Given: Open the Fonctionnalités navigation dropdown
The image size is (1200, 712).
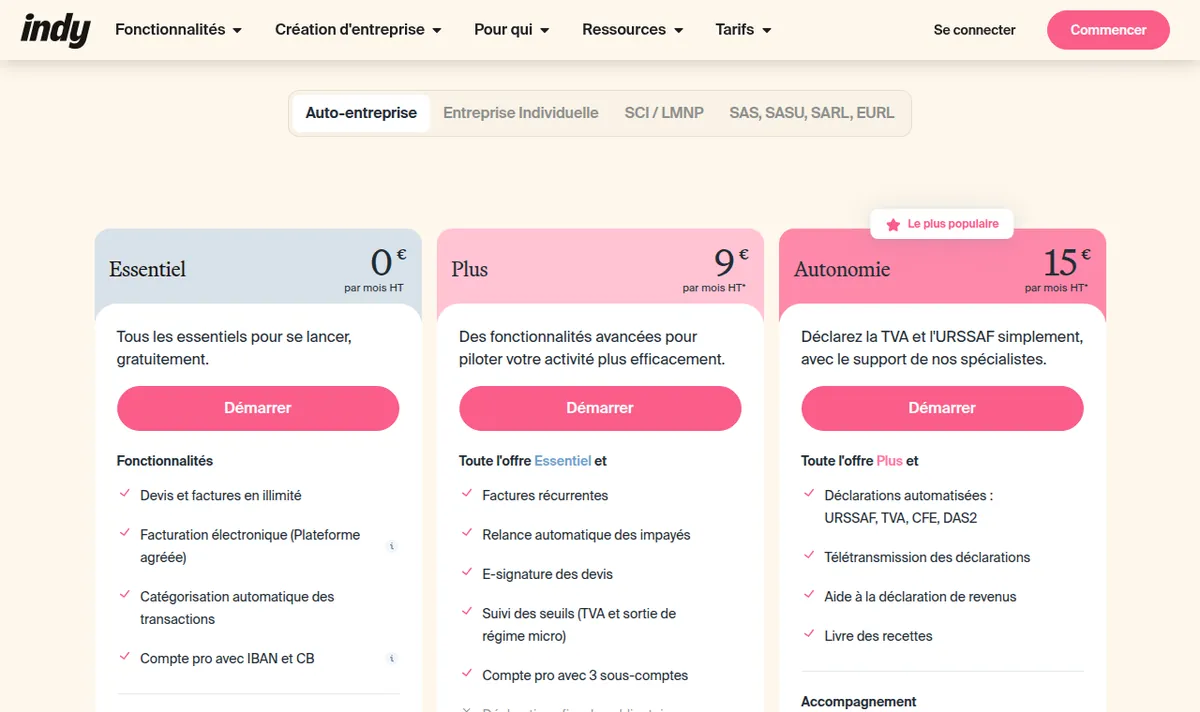Looking at the screenshot, I should (179, 30).
